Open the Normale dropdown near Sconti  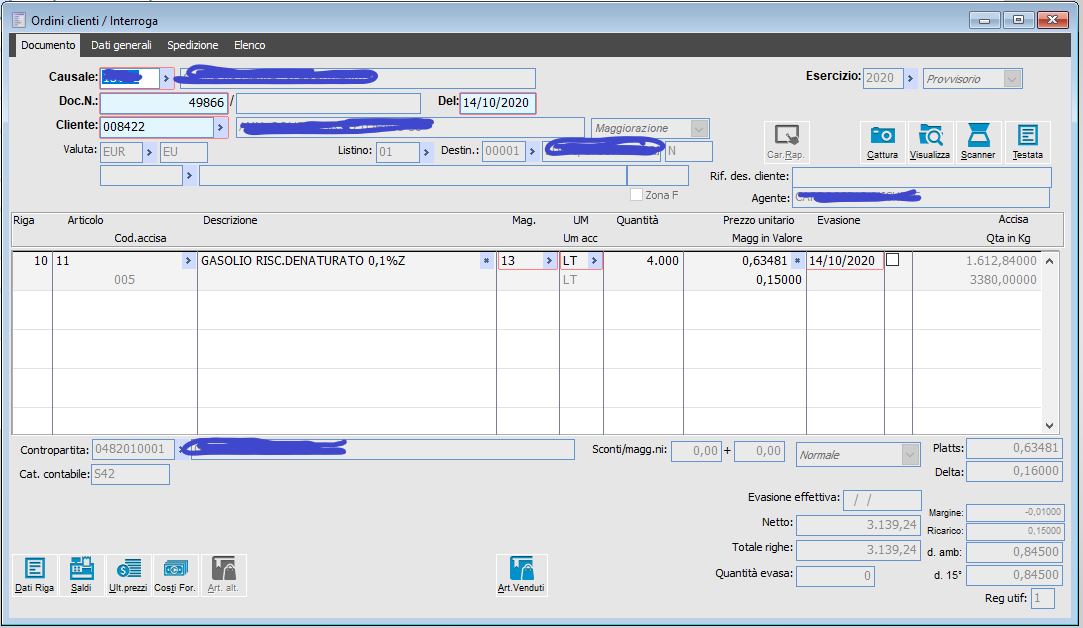[x=908, y=455]
